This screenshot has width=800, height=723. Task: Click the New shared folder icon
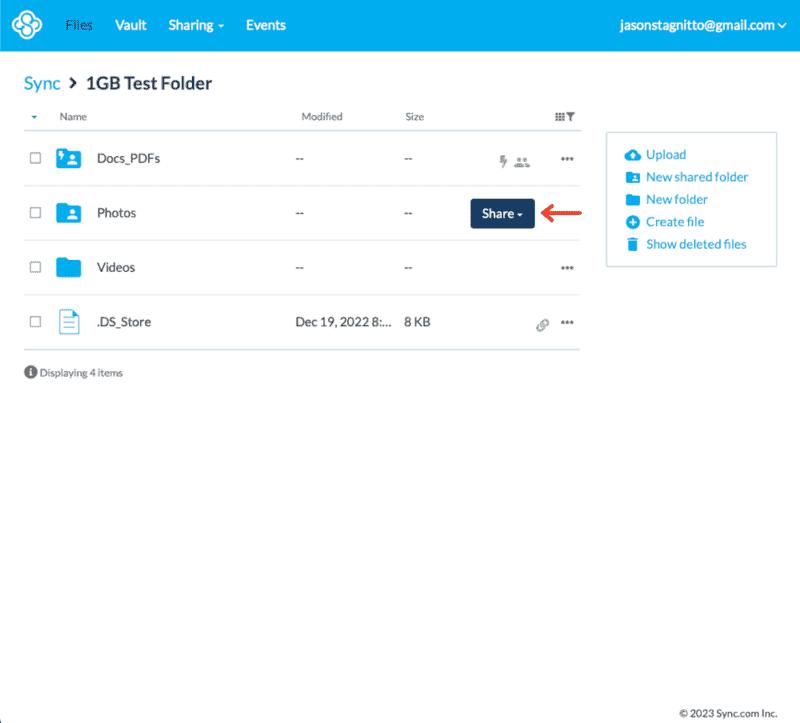(635, 177)
